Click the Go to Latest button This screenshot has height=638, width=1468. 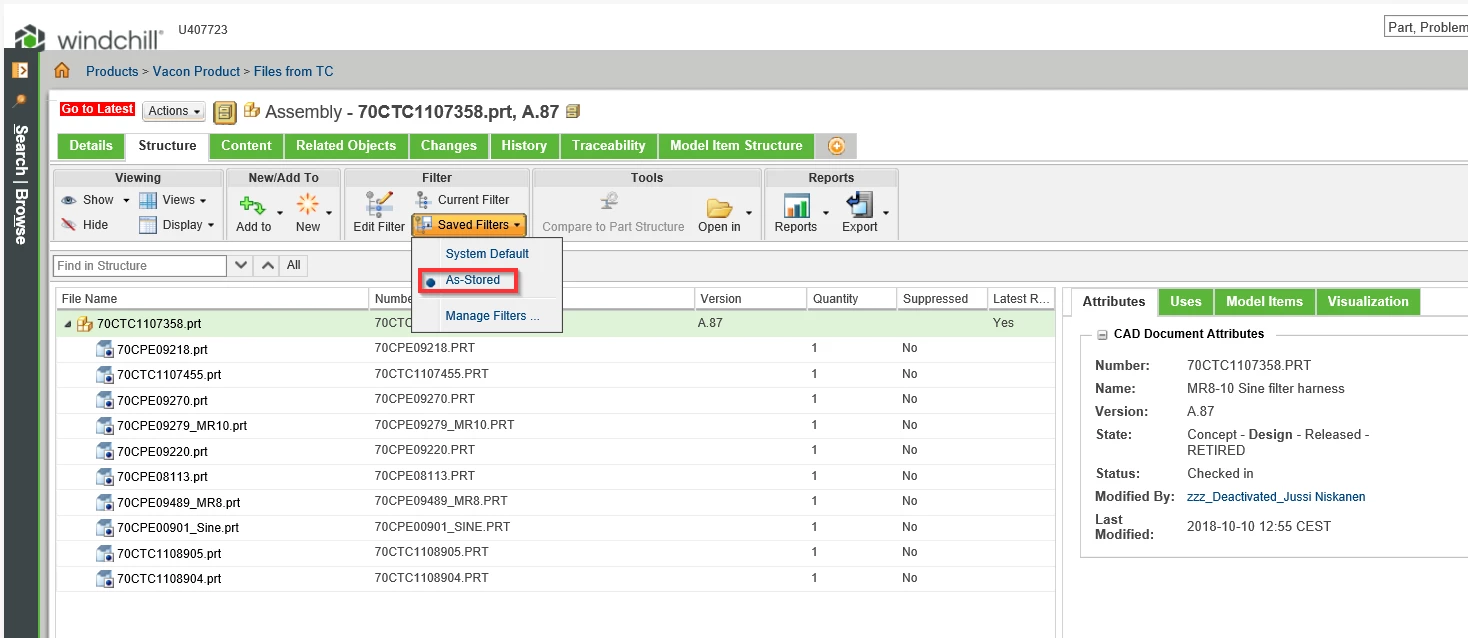point(97,110)
